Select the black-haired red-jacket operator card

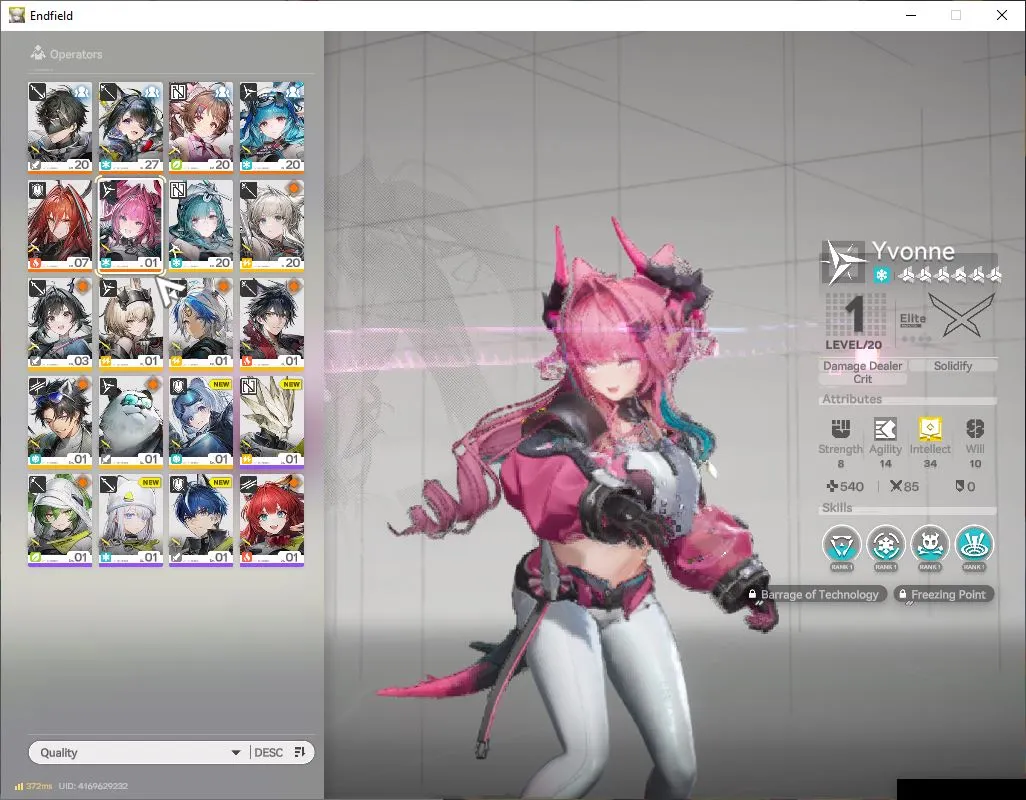coord(272,323)
